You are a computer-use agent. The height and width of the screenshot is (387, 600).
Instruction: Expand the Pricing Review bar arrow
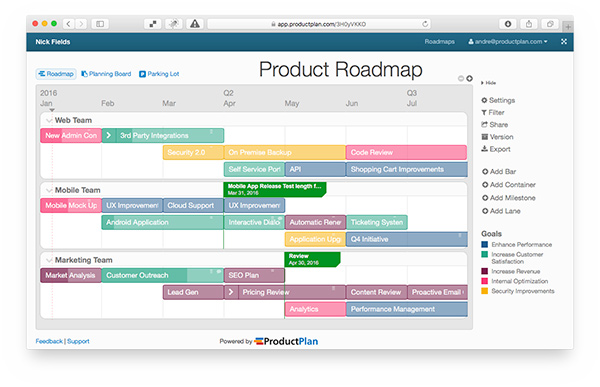(231, 292)
